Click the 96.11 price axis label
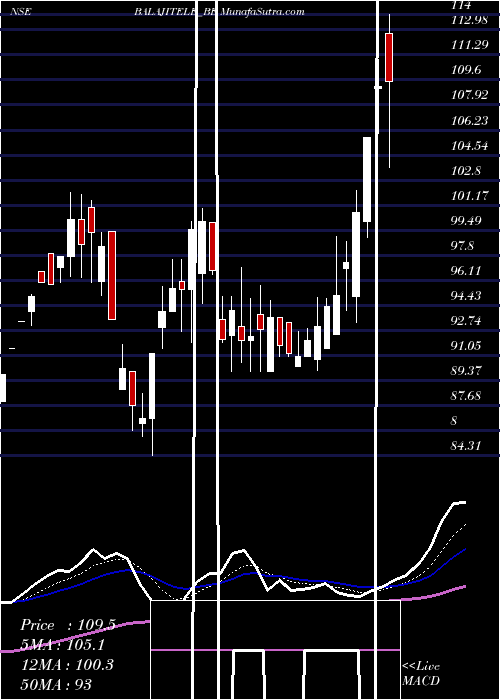The image size is (500, 700). [x=466, y=271]
